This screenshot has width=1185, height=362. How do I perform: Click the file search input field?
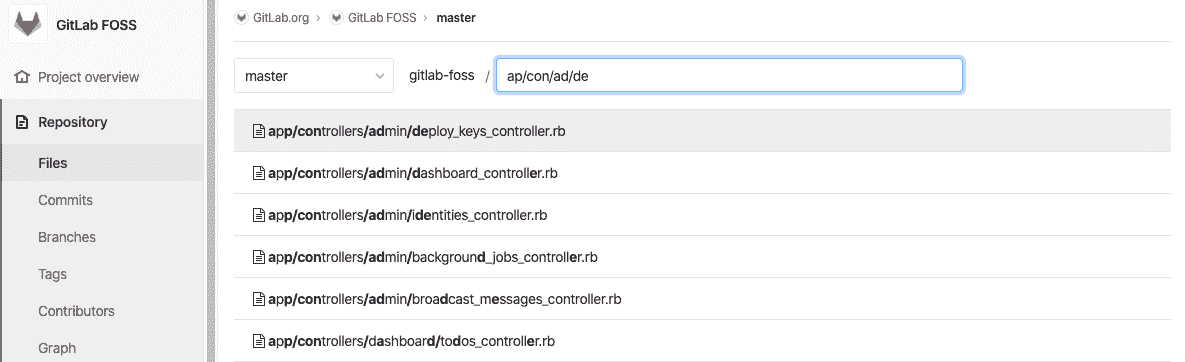[729, 76]
